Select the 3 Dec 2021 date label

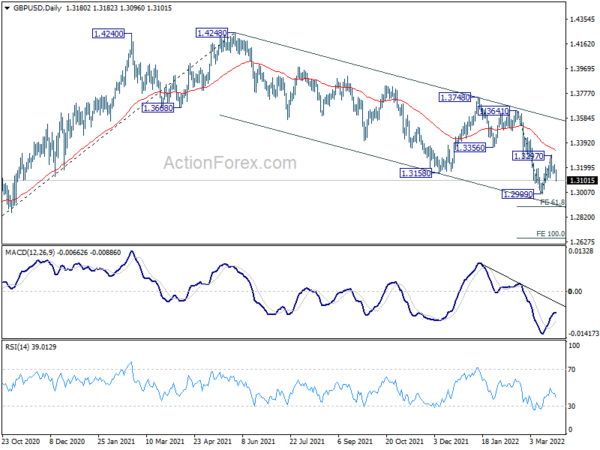(450, 441)
